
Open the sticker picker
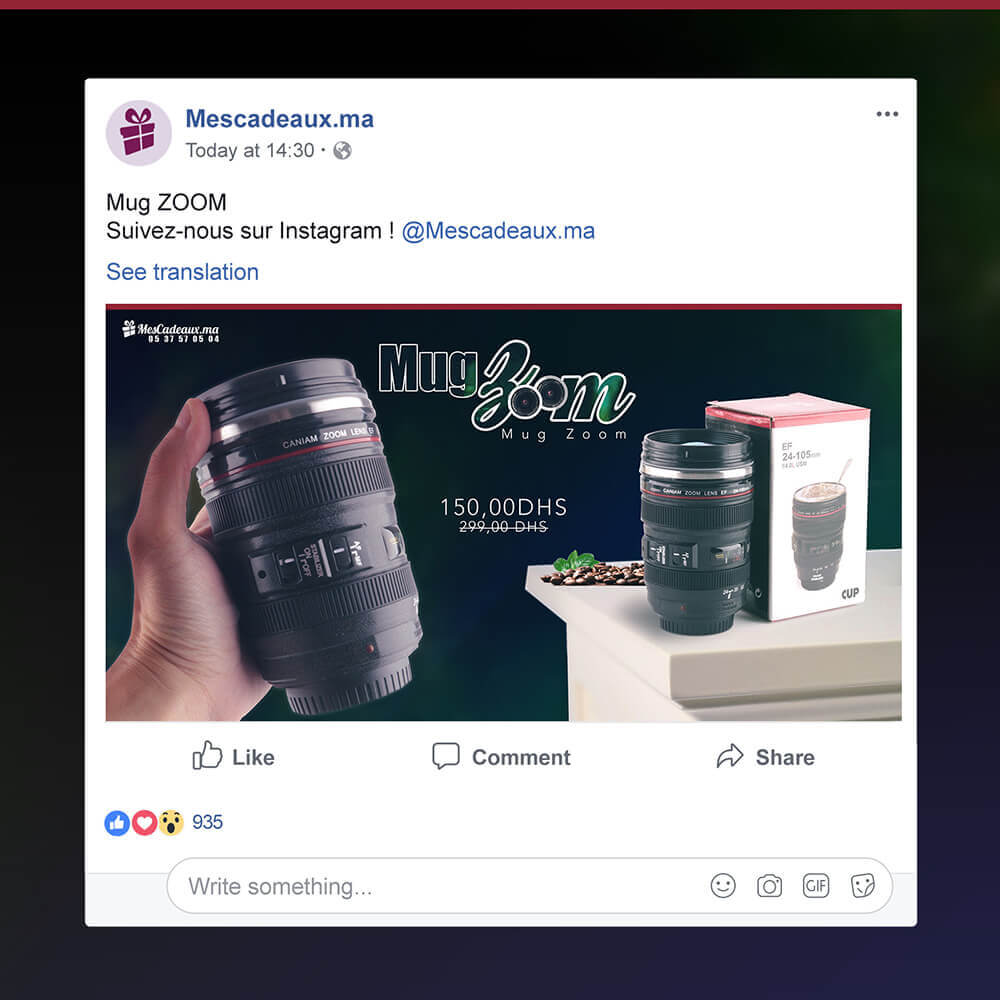click(861, 886)
